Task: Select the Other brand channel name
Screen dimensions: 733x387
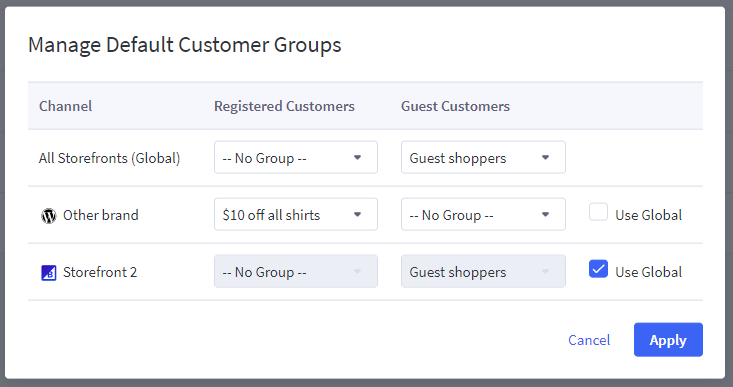Action: click(101, 215)
